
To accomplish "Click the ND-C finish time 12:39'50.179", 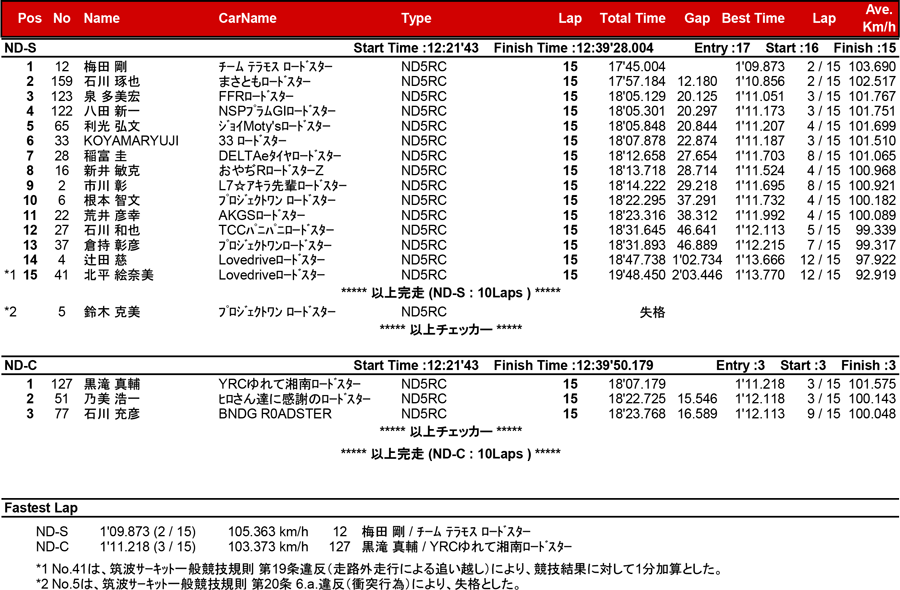I will pos(574,365).
